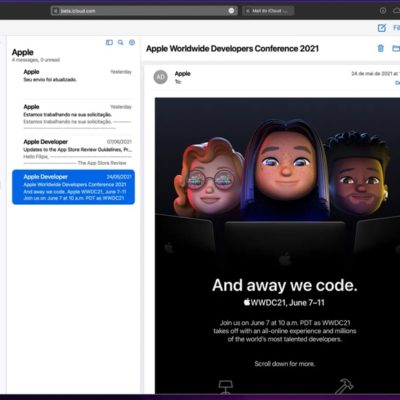
Task: Click the more options icon in address bar
Action: coord(231,11)
